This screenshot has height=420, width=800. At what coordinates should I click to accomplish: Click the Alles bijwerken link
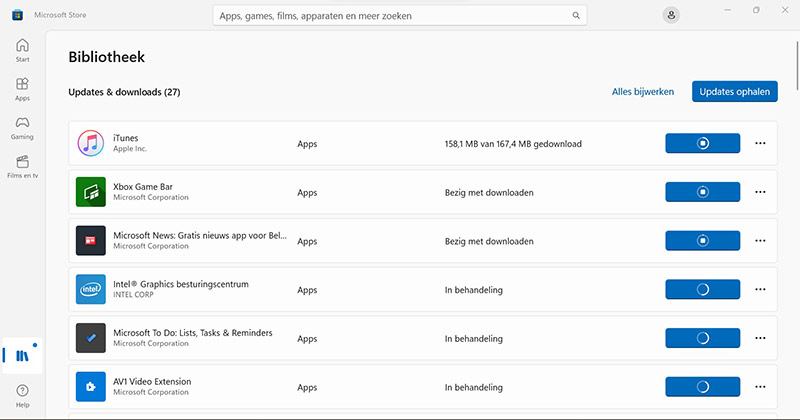(x=643, y=92)
